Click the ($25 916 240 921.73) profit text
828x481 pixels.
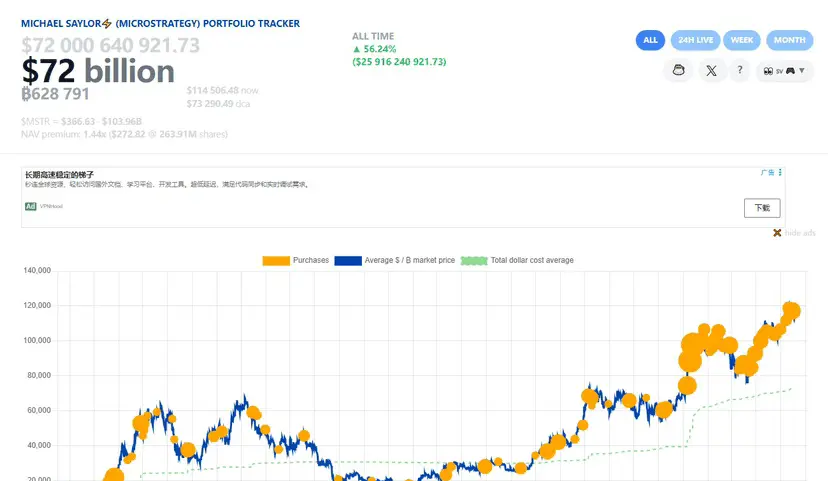point(399,62)
